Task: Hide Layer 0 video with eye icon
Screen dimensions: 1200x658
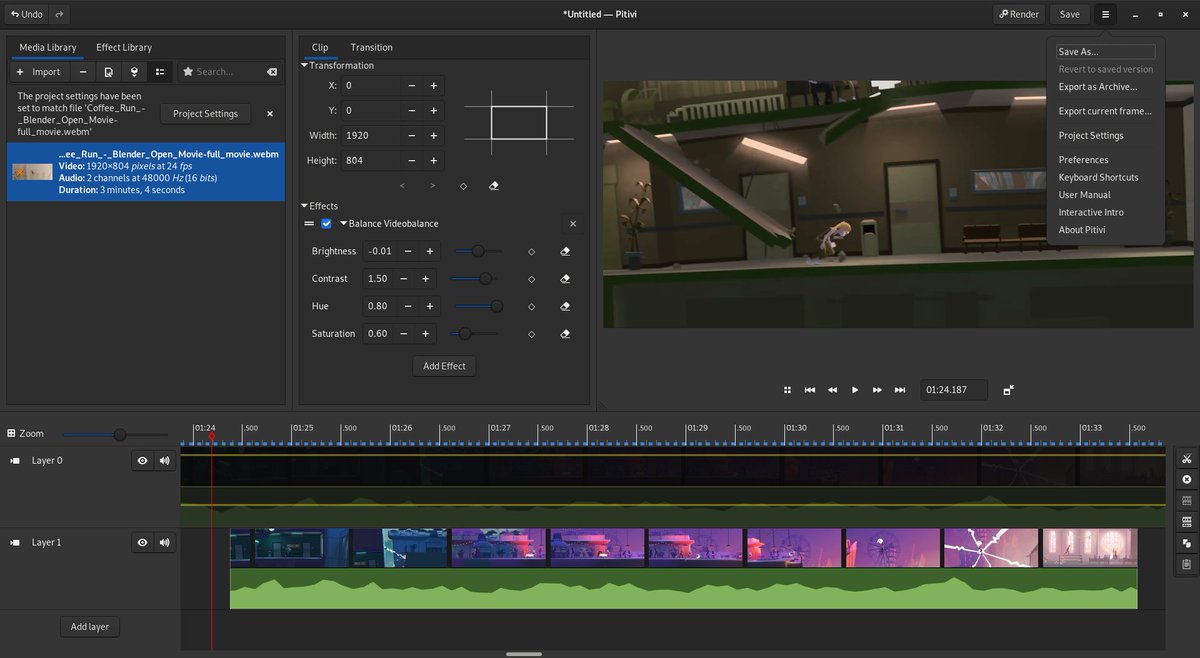Action: coord(143,461)
